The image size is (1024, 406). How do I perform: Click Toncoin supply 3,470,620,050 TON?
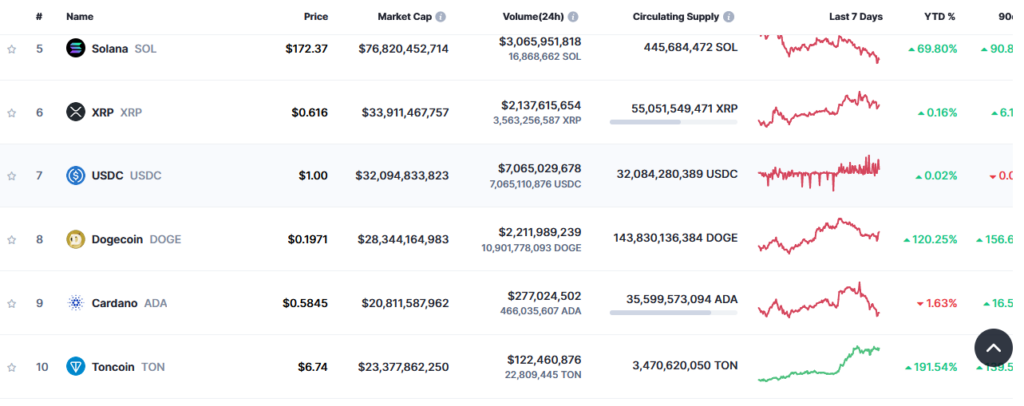coord(685,366)
